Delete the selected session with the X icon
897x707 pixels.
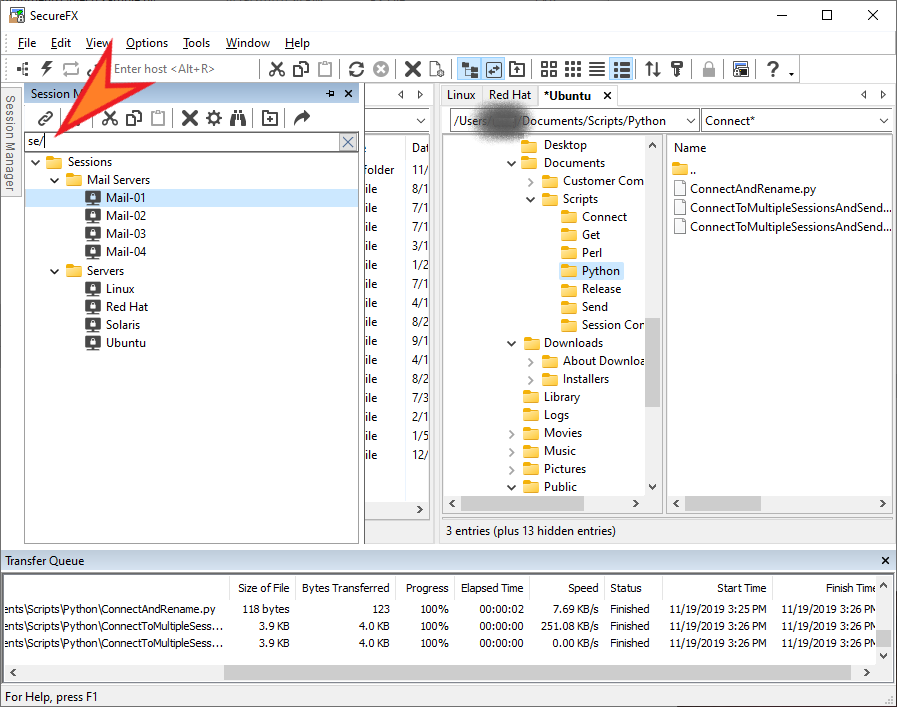[189, 118]
